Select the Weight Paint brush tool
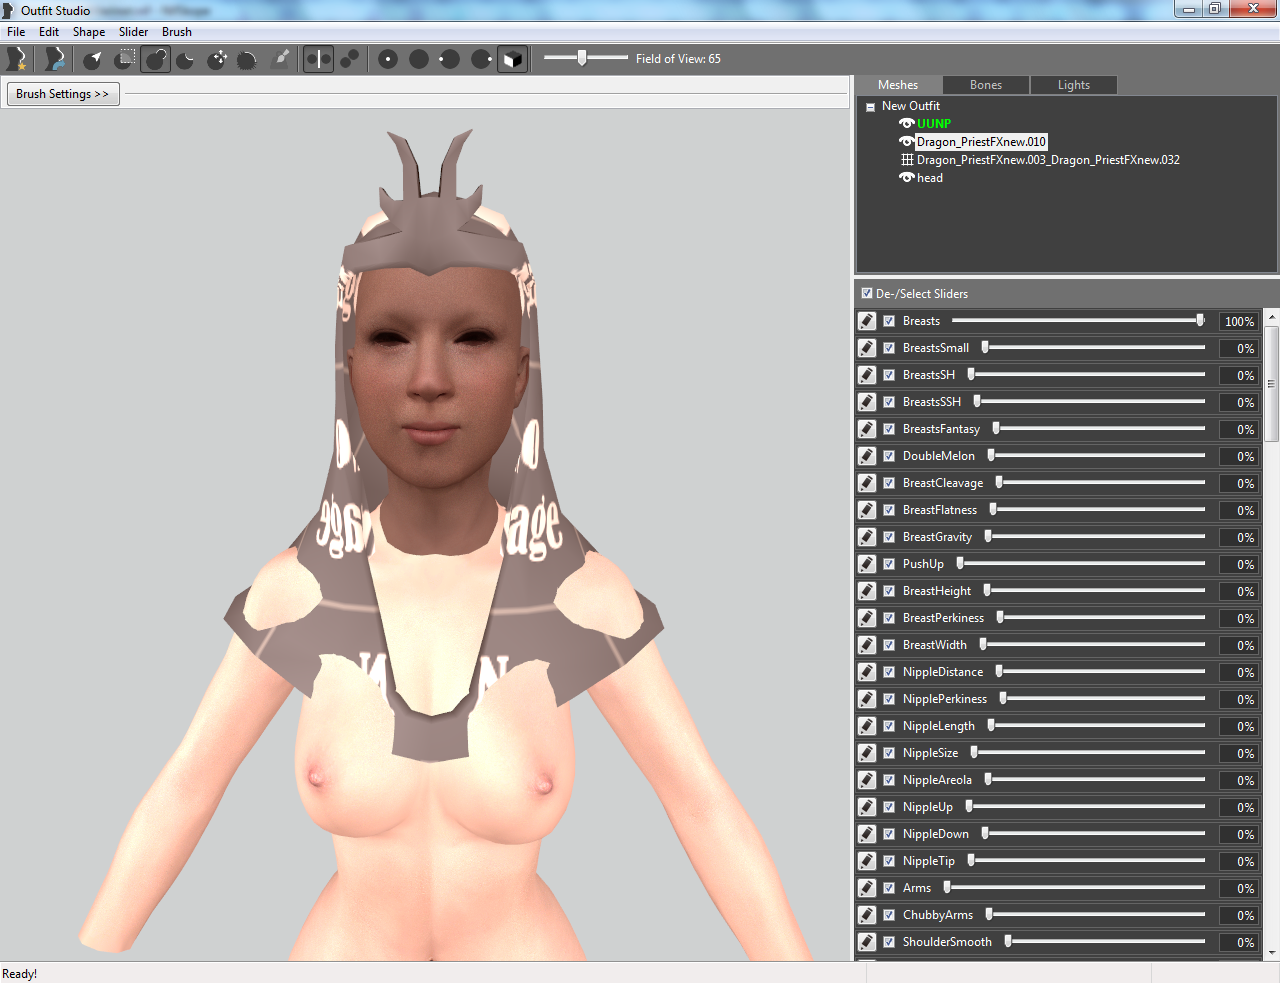The width and height of the screenshot is (1280, 984). click(x=282, y=59)
